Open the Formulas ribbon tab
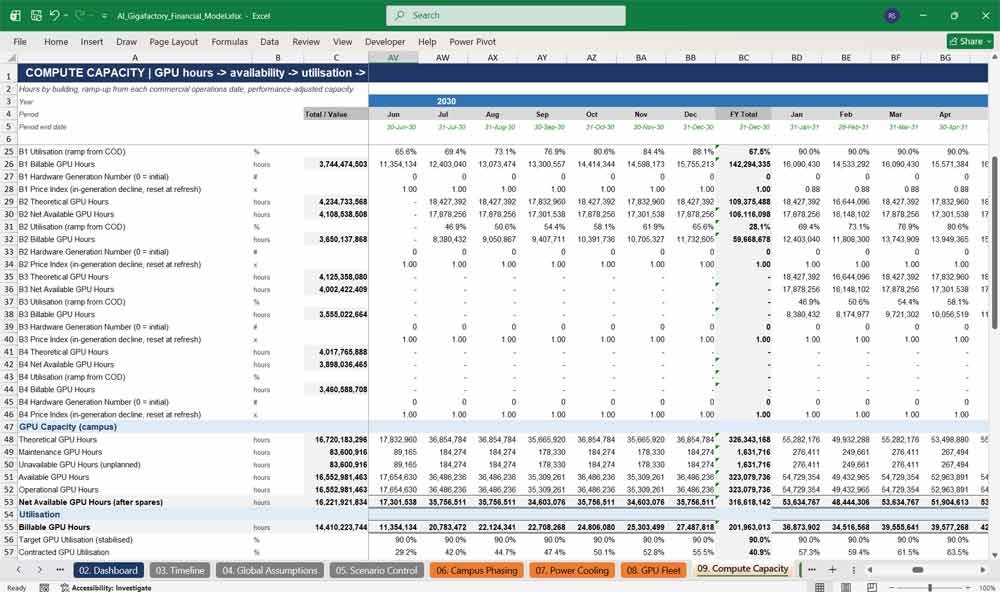 (x=230, y=41)
